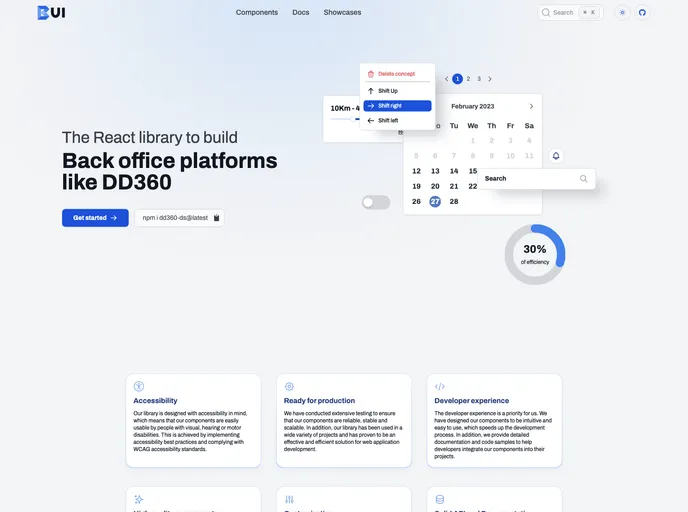Click the Ready for production gear icon
Image resolution: width=688 pixels, height=512 pixels.
tap(289, 386)
